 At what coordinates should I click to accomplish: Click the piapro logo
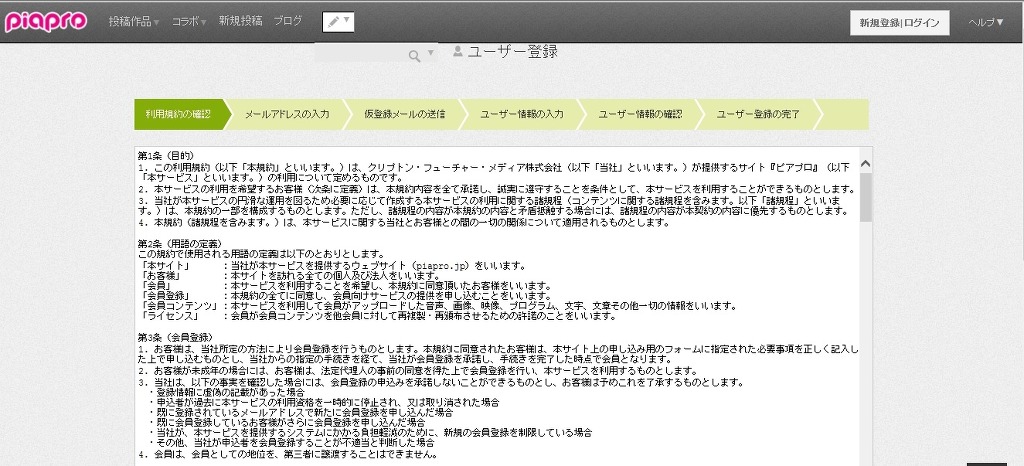[46, 21]
